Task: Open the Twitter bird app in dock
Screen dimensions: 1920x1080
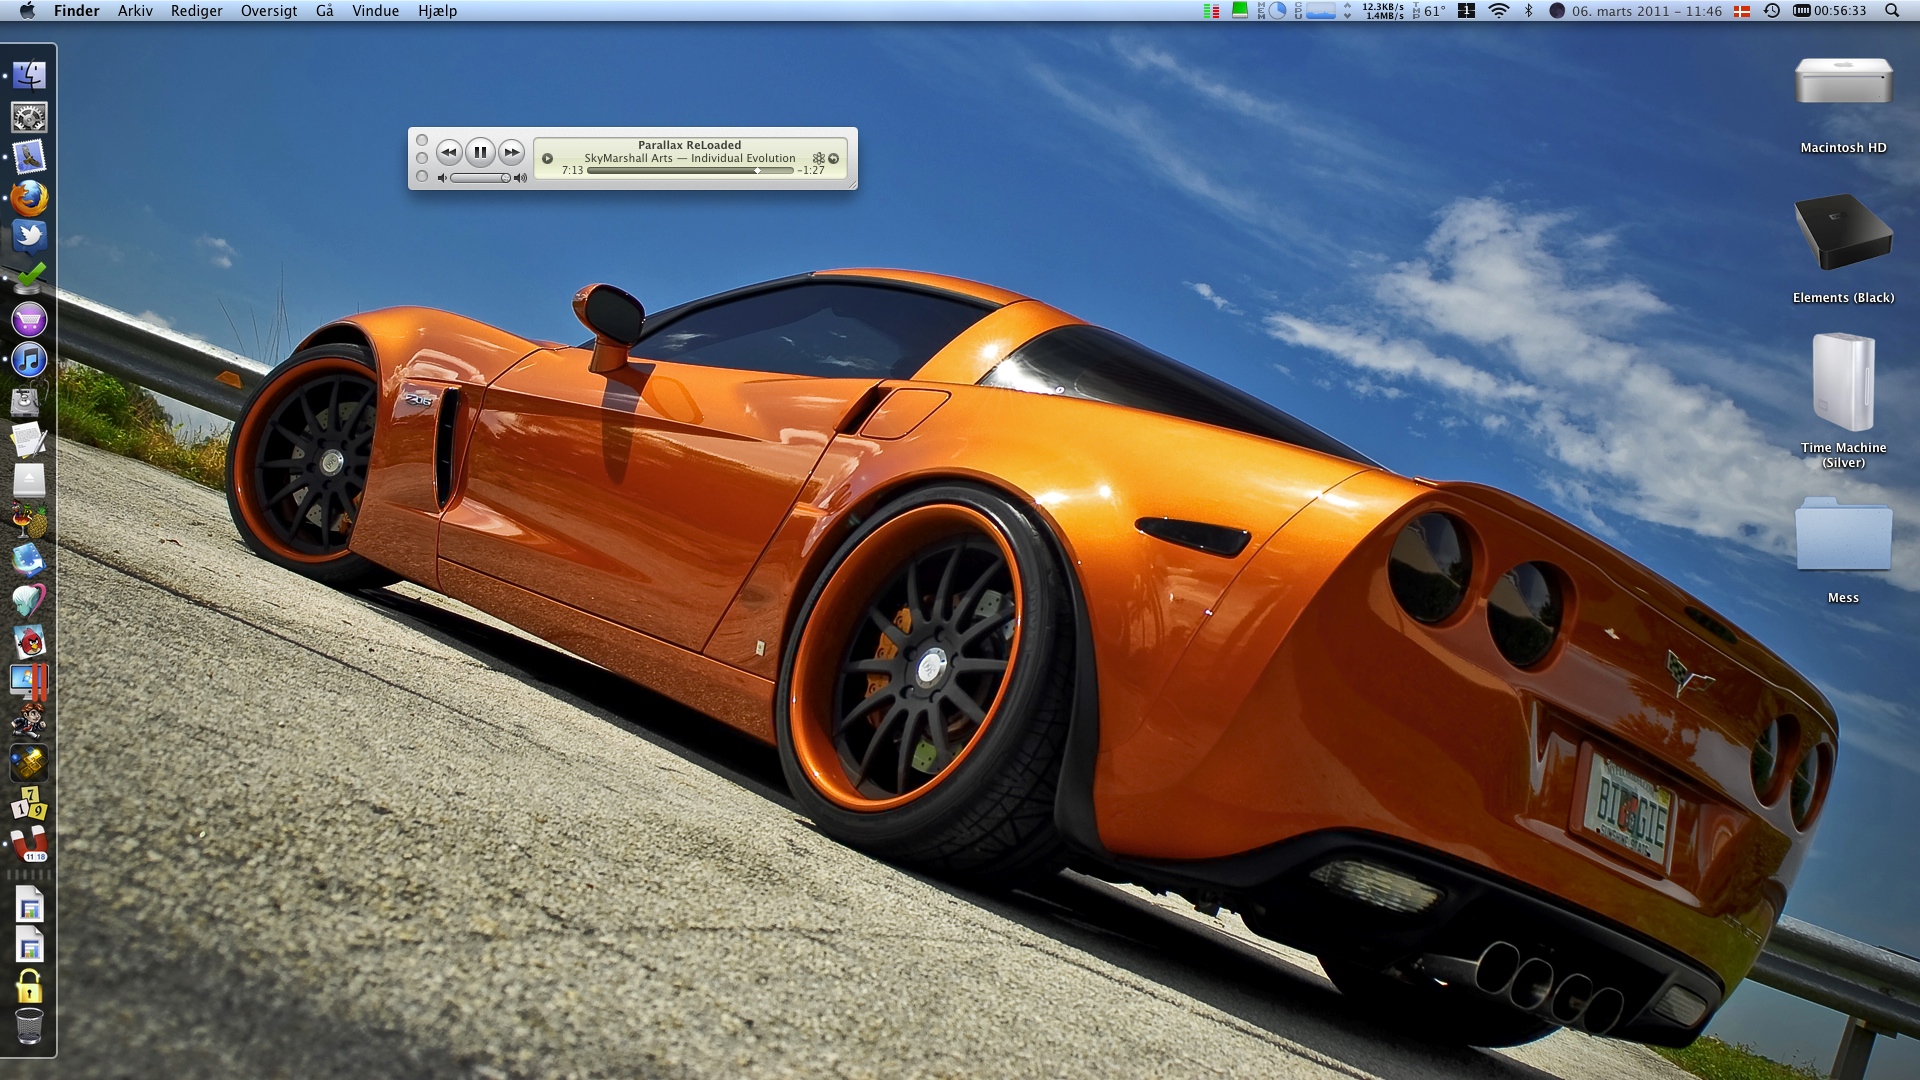Action: [x=29, y=238]
